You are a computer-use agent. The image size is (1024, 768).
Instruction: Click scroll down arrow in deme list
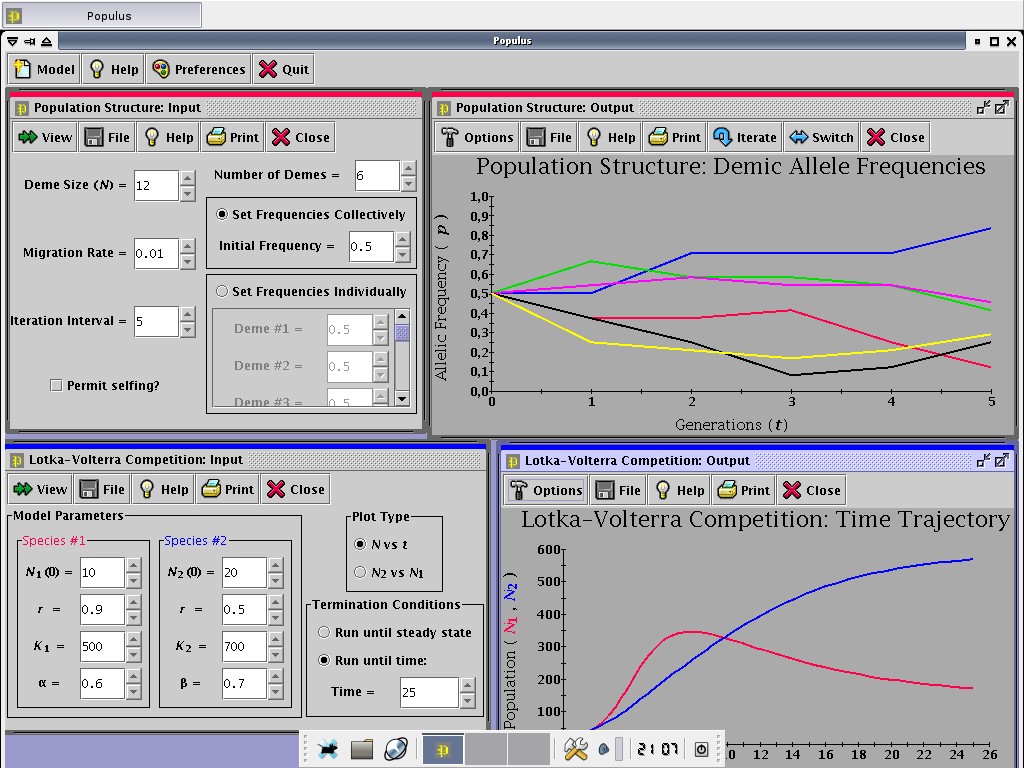(402, 398)
